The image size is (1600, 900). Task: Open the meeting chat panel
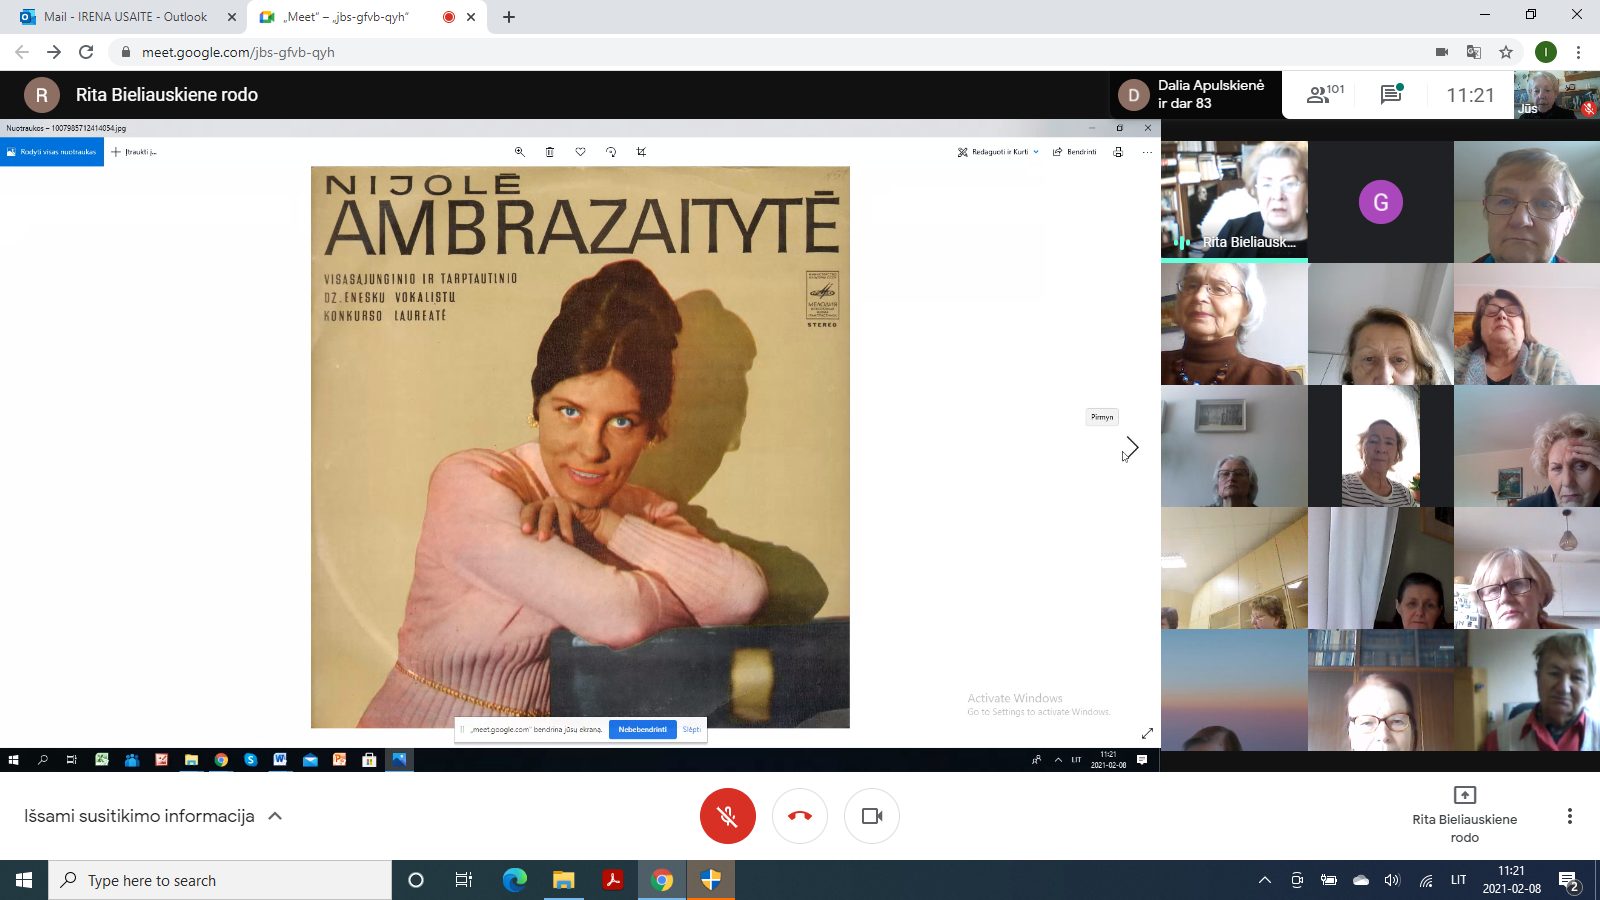pos(1391,95)
